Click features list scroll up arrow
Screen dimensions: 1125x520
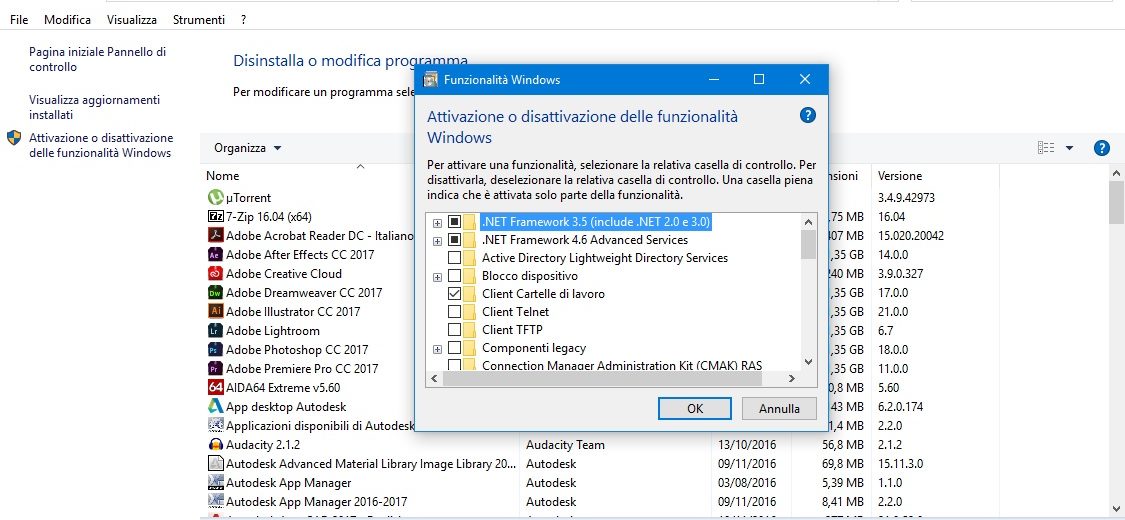(809, 222)
